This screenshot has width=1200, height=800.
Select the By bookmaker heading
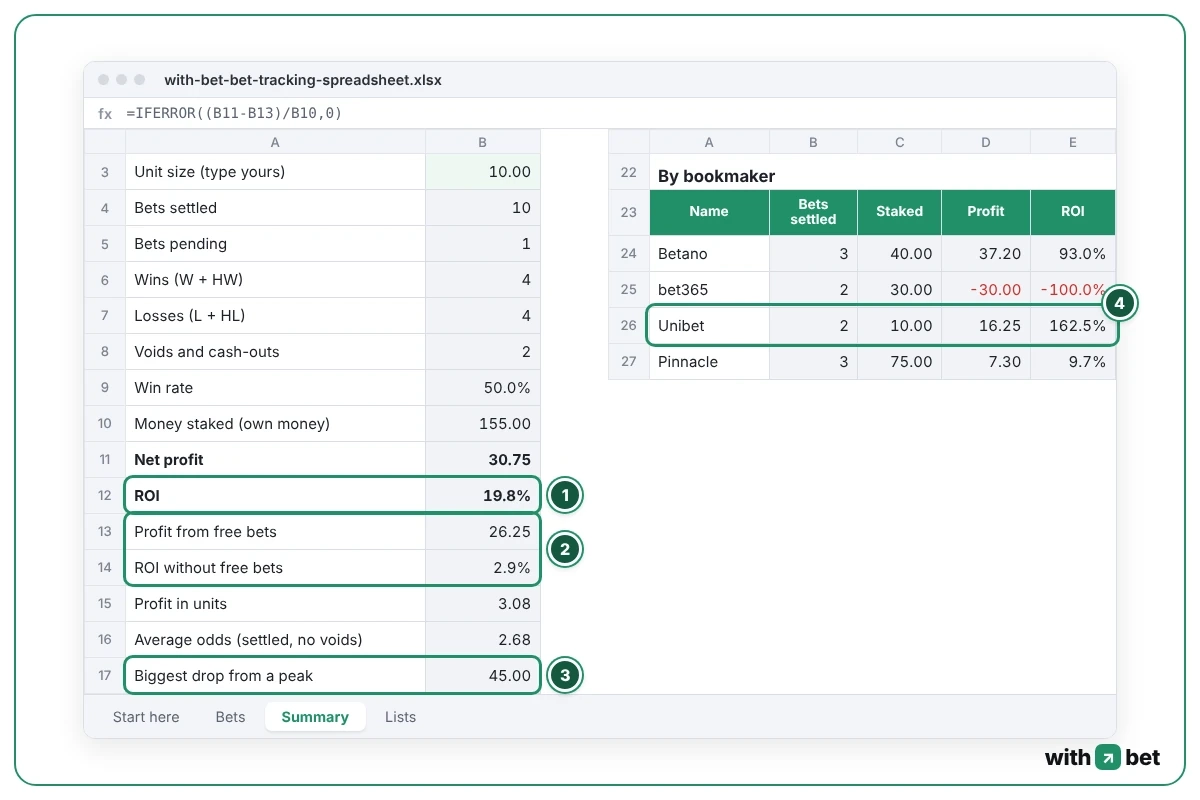pos(716,176)
